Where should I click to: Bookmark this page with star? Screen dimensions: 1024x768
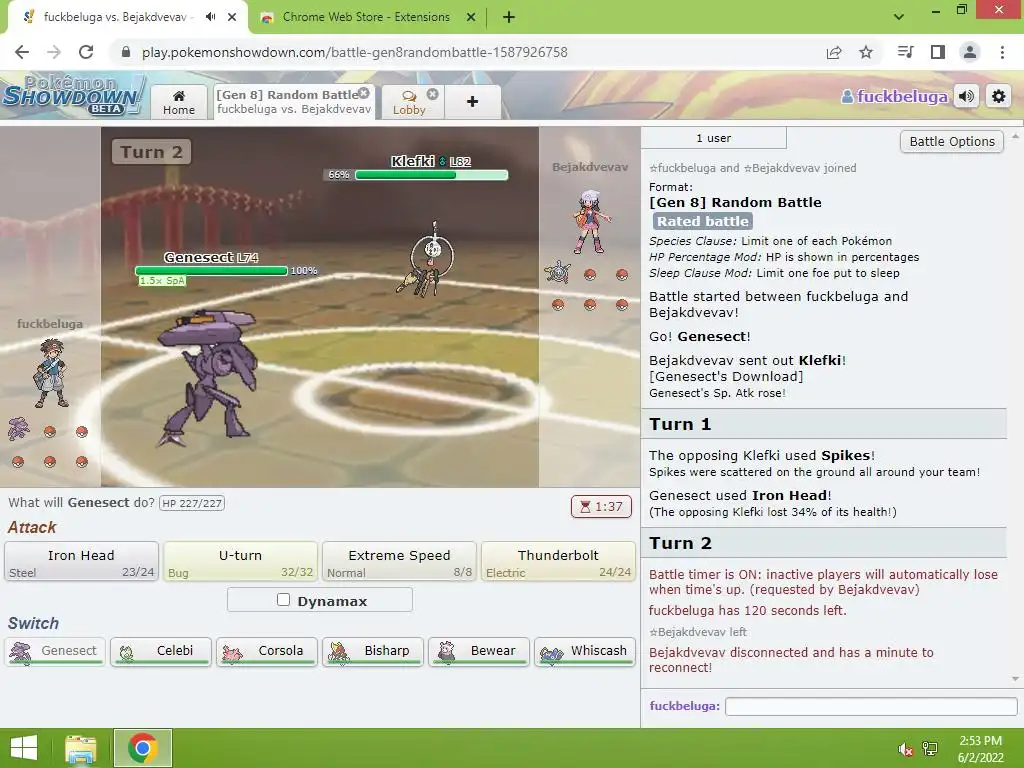pyautogui.click(x=866, y=52)
